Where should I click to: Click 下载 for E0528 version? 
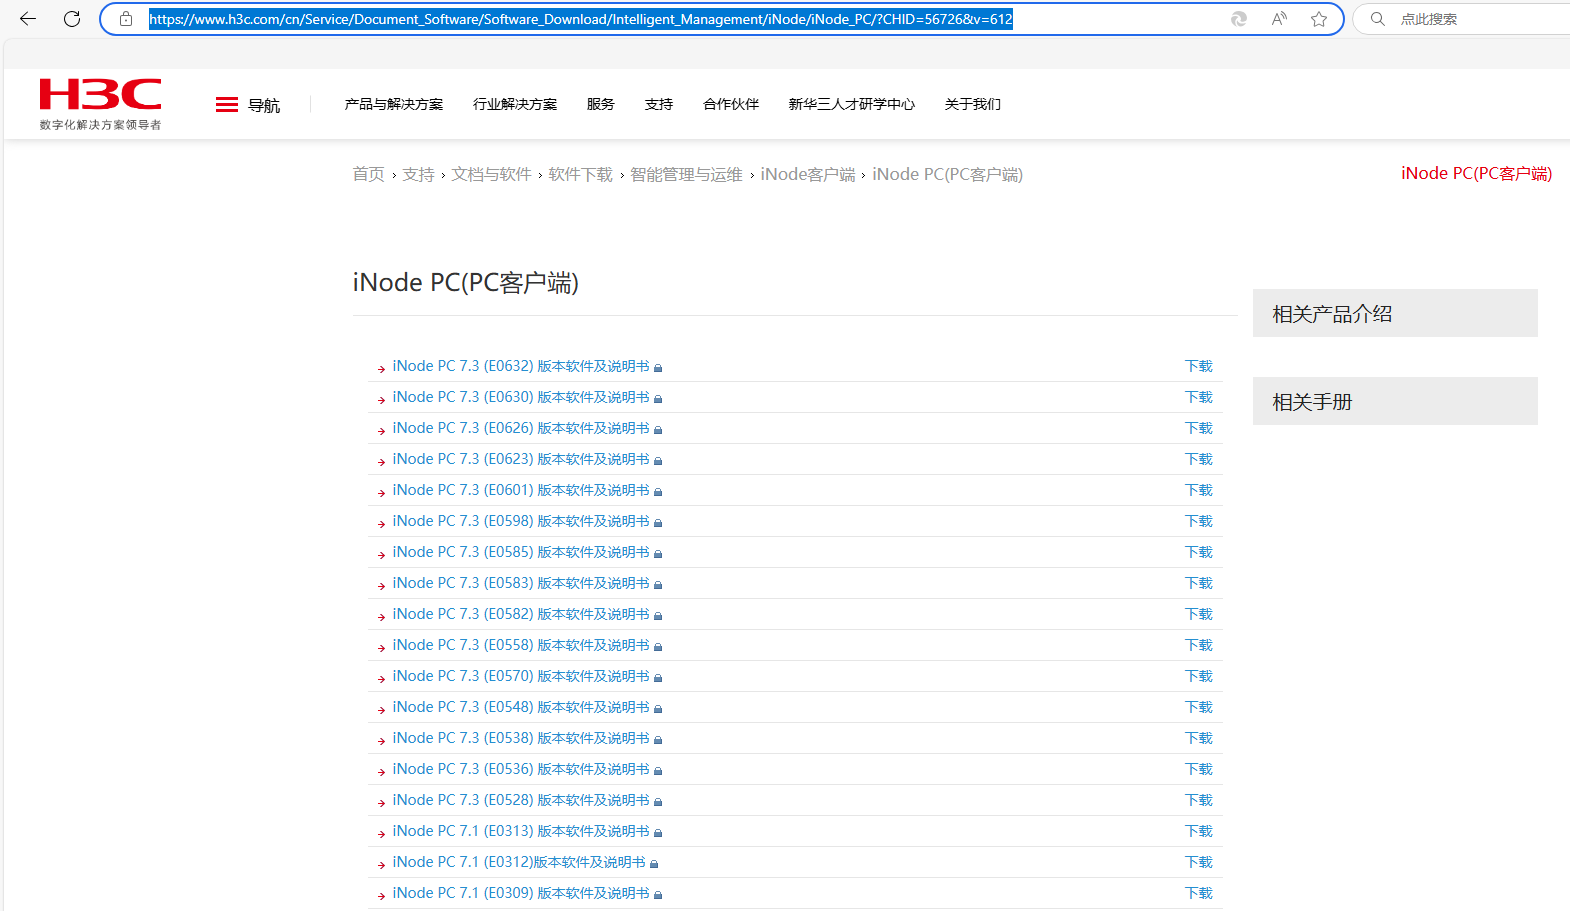coord(1199,800)
